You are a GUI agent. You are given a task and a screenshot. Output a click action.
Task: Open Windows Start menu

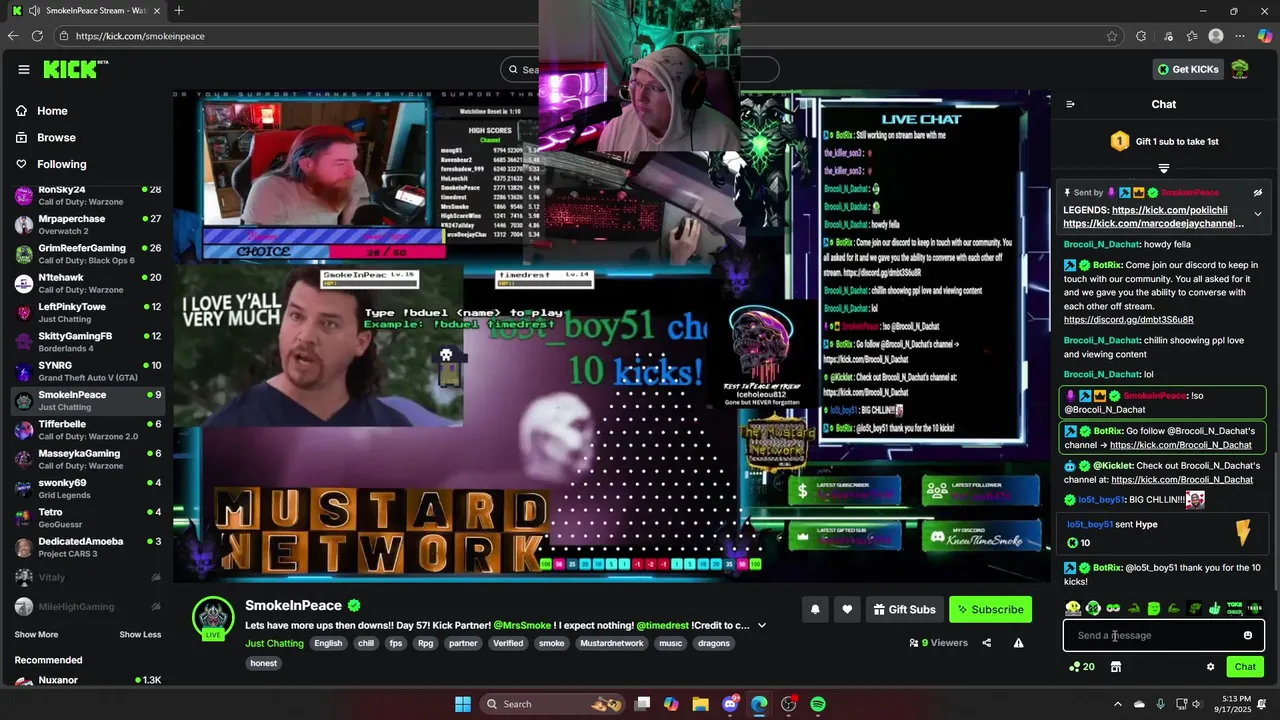tap(463, 704)
